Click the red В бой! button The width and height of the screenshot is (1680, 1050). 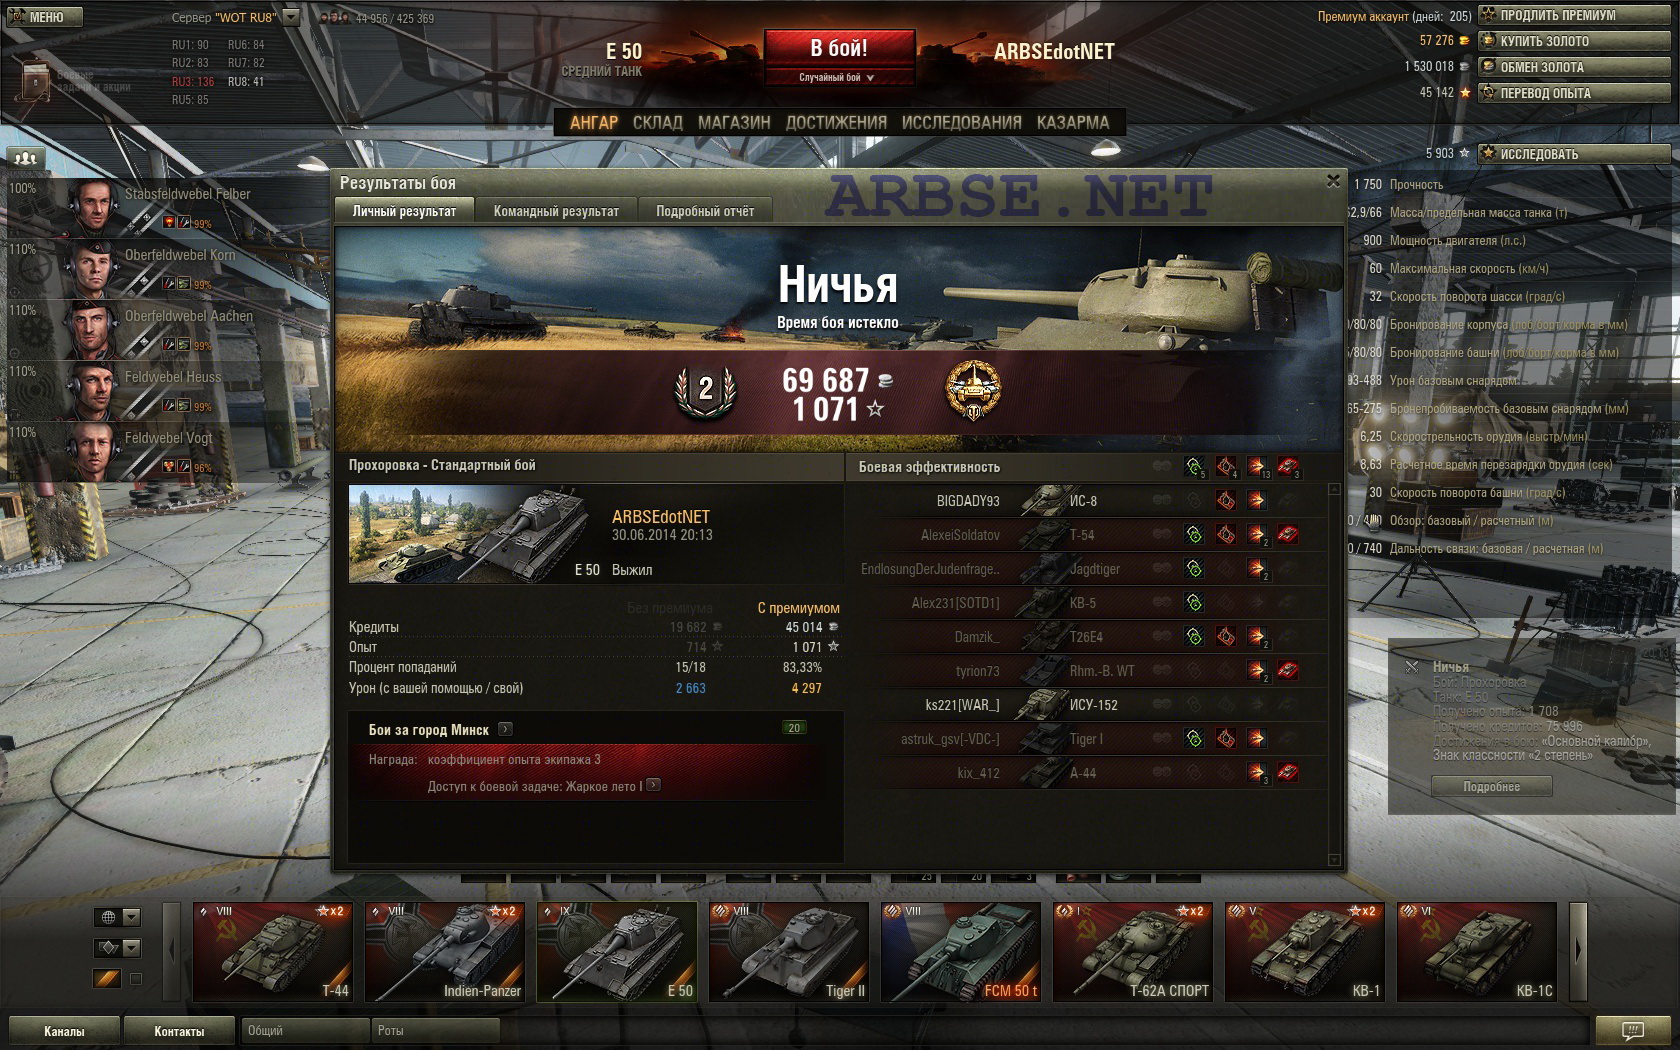pyautogui.click(x=839, y=48)
